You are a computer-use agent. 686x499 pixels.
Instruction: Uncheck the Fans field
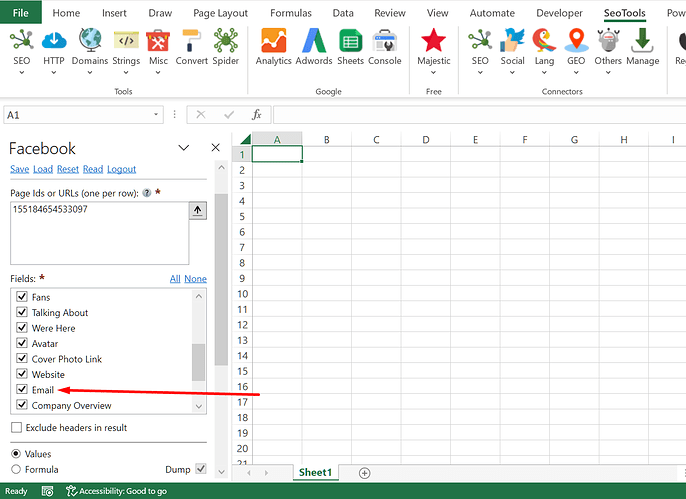[x=22, y=297]
